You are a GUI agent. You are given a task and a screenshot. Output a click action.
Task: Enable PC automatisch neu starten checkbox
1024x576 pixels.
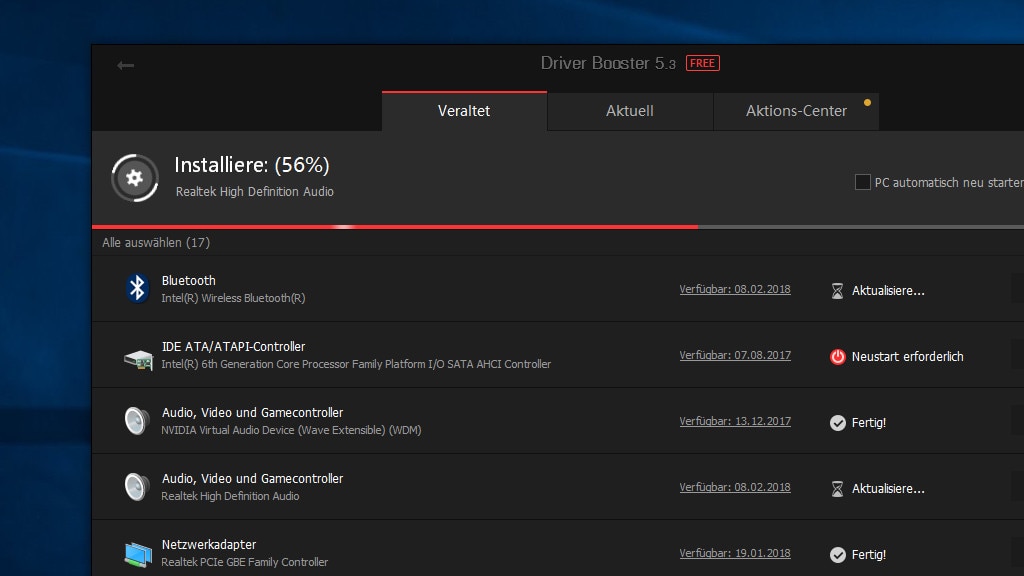862,182
